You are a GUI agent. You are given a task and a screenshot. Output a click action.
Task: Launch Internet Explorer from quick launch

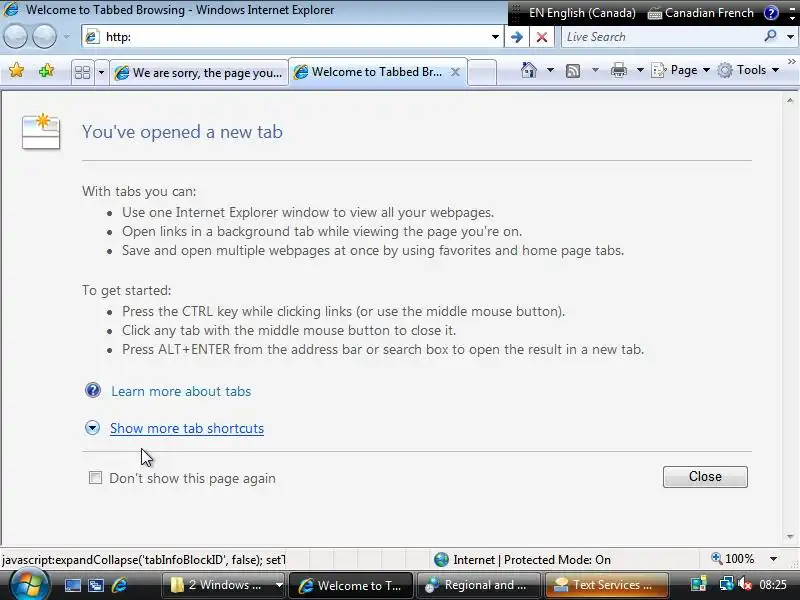pyautogui.click(x=119, y=585)
